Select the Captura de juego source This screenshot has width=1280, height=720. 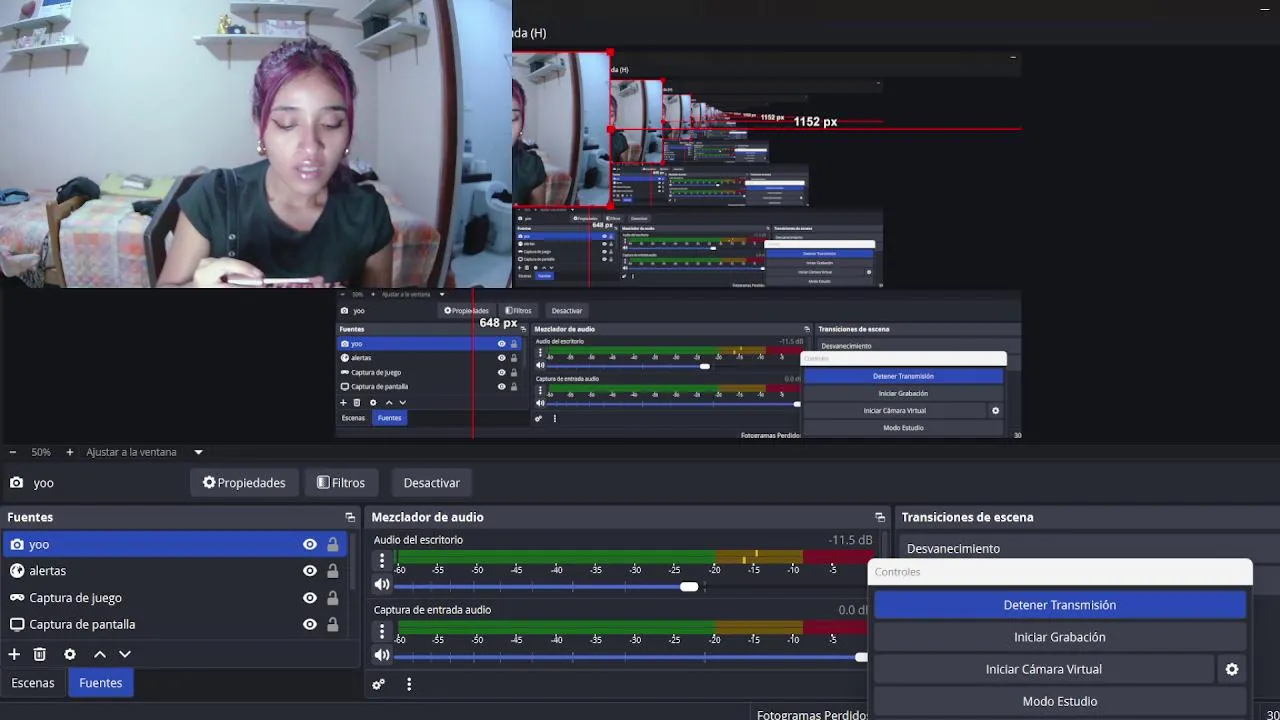pyautogui.click(x=175, y=597)
